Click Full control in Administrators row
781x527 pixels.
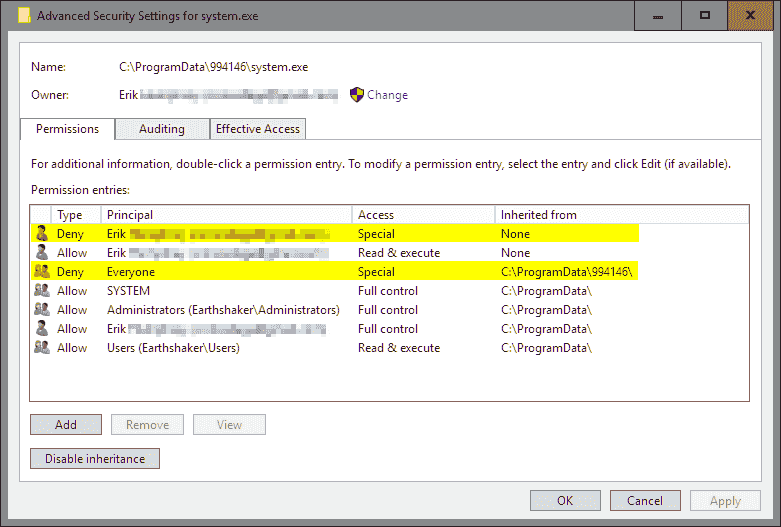(388, 310)
